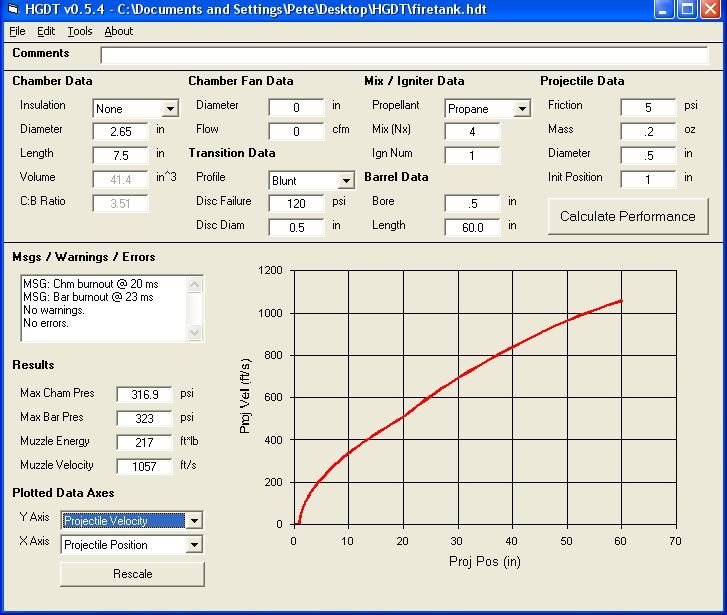Click the Ign Num field showing 1
This screenshot has height=615, width=727.
pyautogui.click(x=472, y=155)
